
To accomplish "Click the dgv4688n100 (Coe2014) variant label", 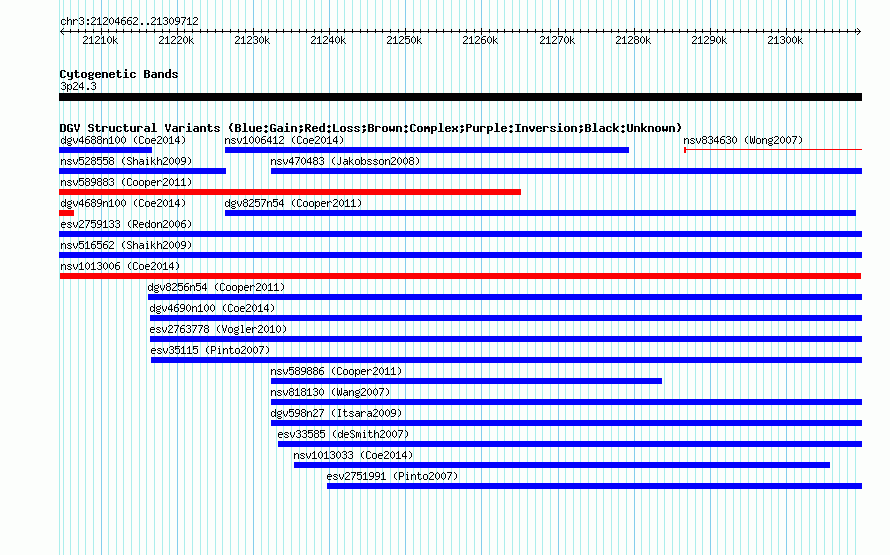I will point(123,140).
